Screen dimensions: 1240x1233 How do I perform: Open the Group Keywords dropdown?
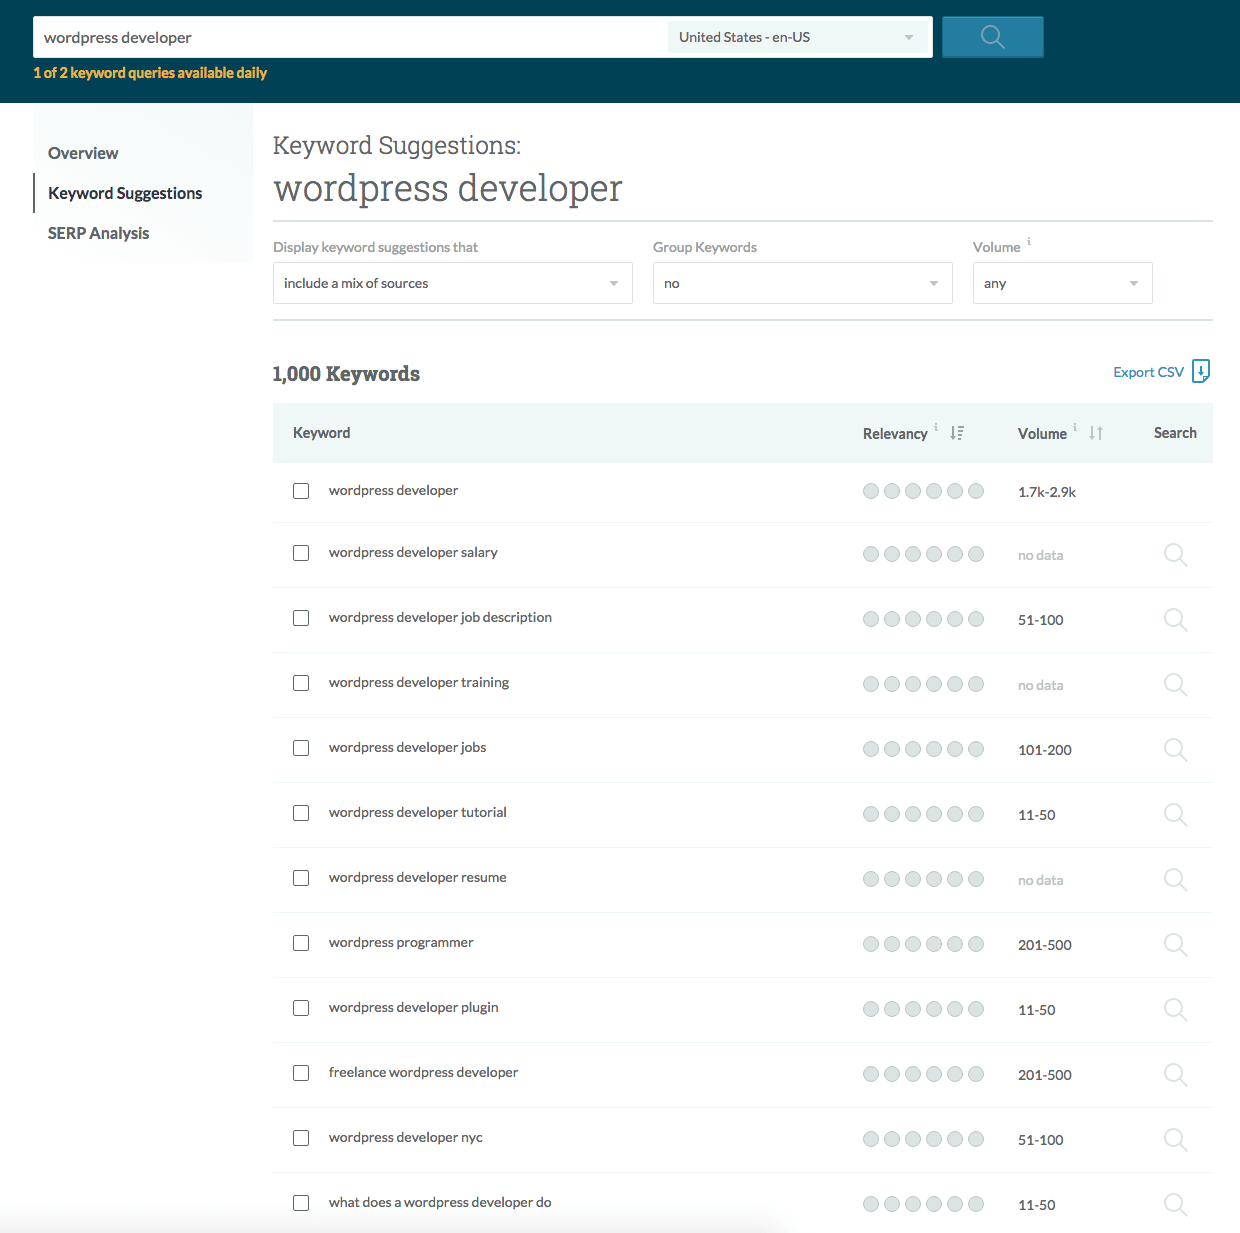click(802, 283)
